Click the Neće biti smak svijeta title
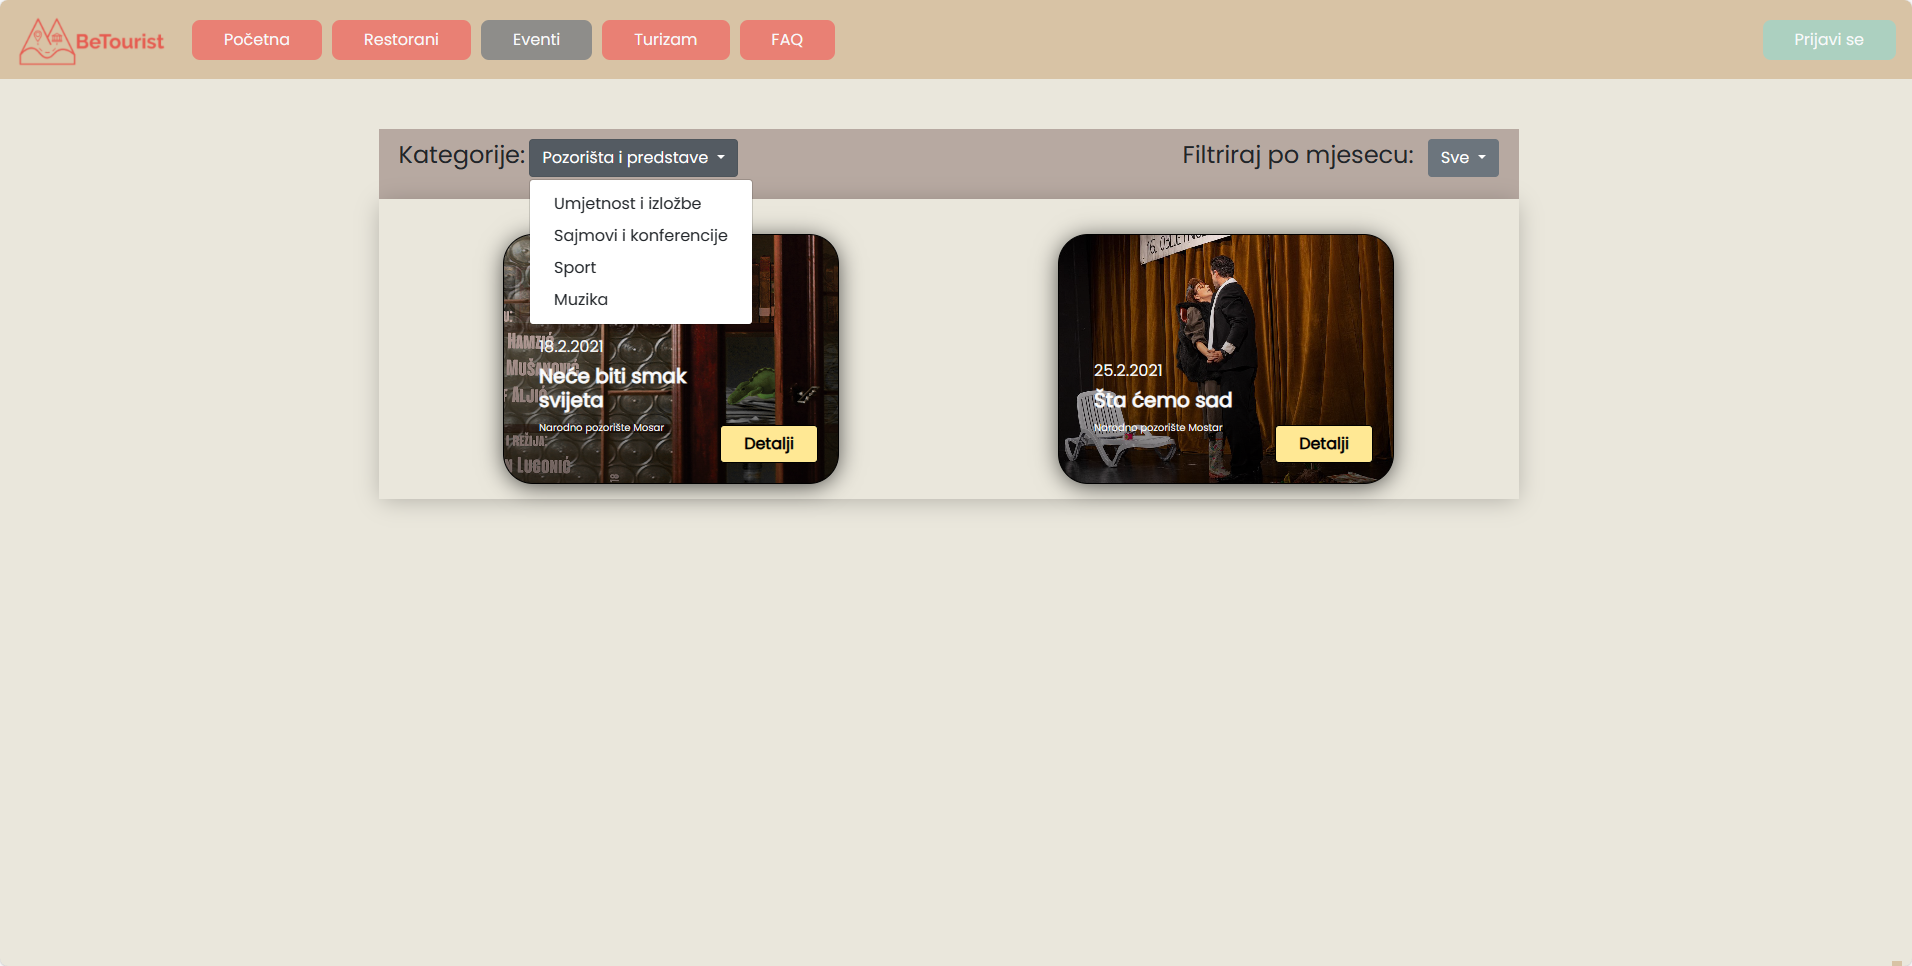This screenshot has height=966, width=1912. click(x=612, y=388)
